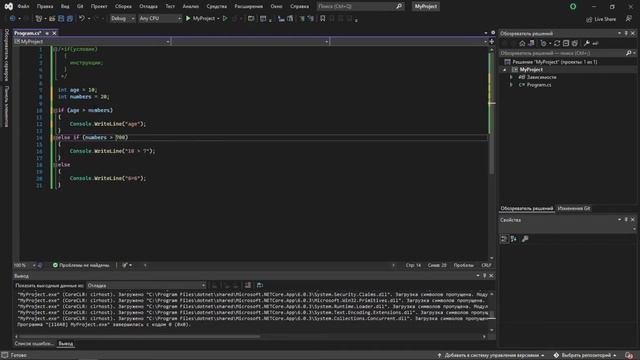Expand the Зависимости node
640x360 pixels.
511,77
